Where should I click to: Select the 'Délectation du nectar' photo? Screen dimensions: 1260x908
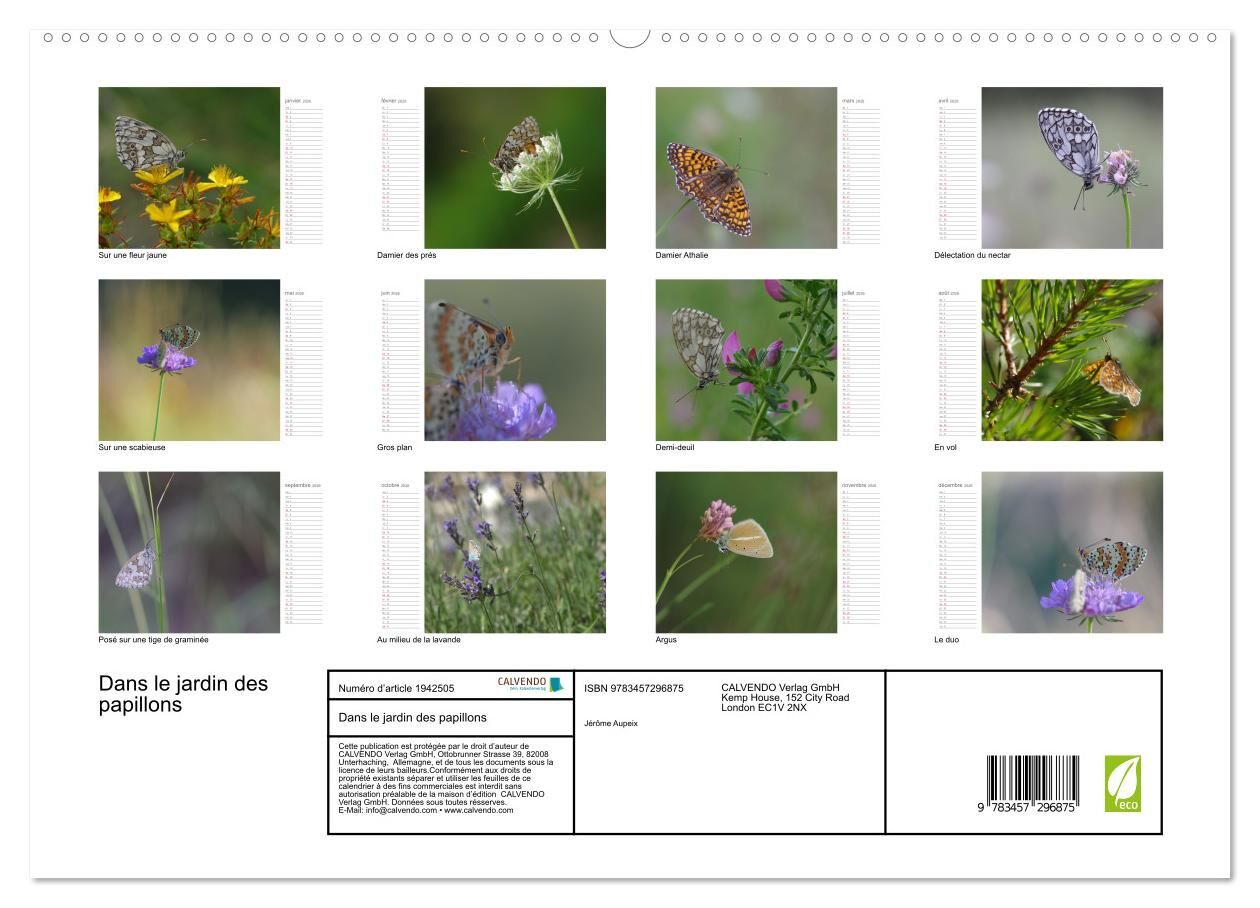pyautogui.click(x=1072, y=167)
